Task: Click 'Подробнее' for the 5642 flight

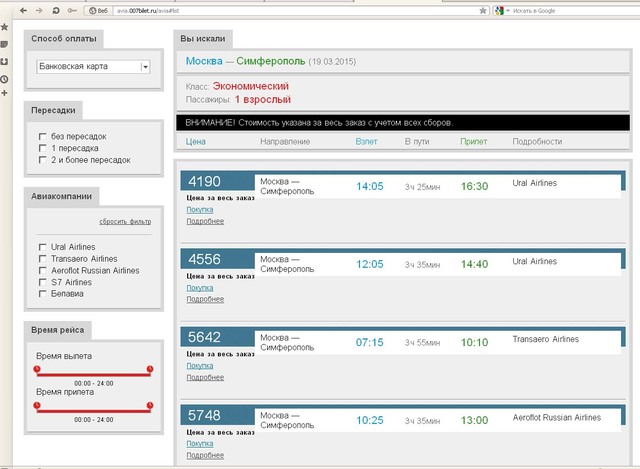Action: 205,378
